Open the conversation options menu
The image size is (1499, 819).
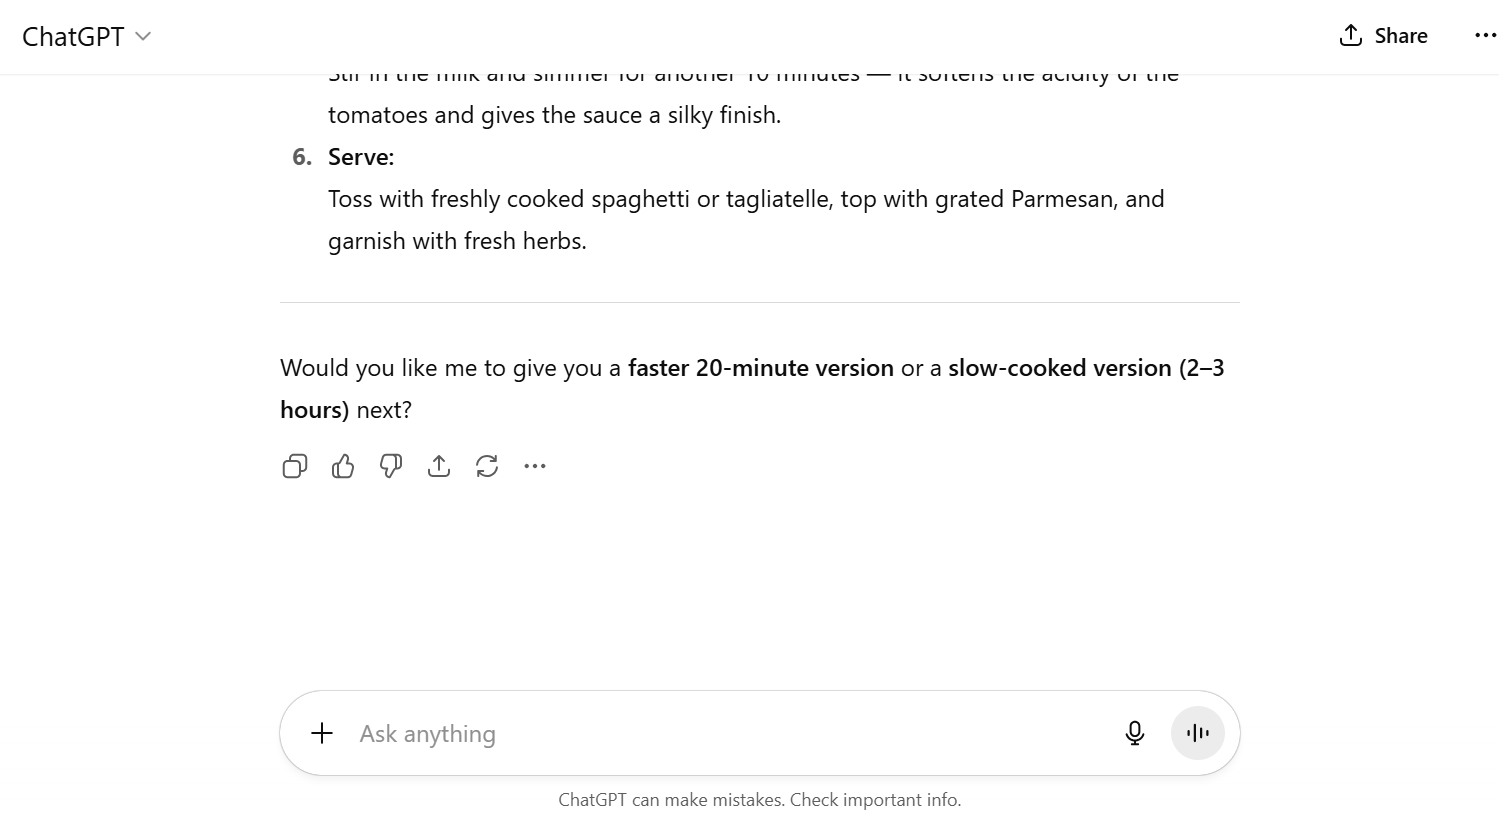[x=1486, y=36]
